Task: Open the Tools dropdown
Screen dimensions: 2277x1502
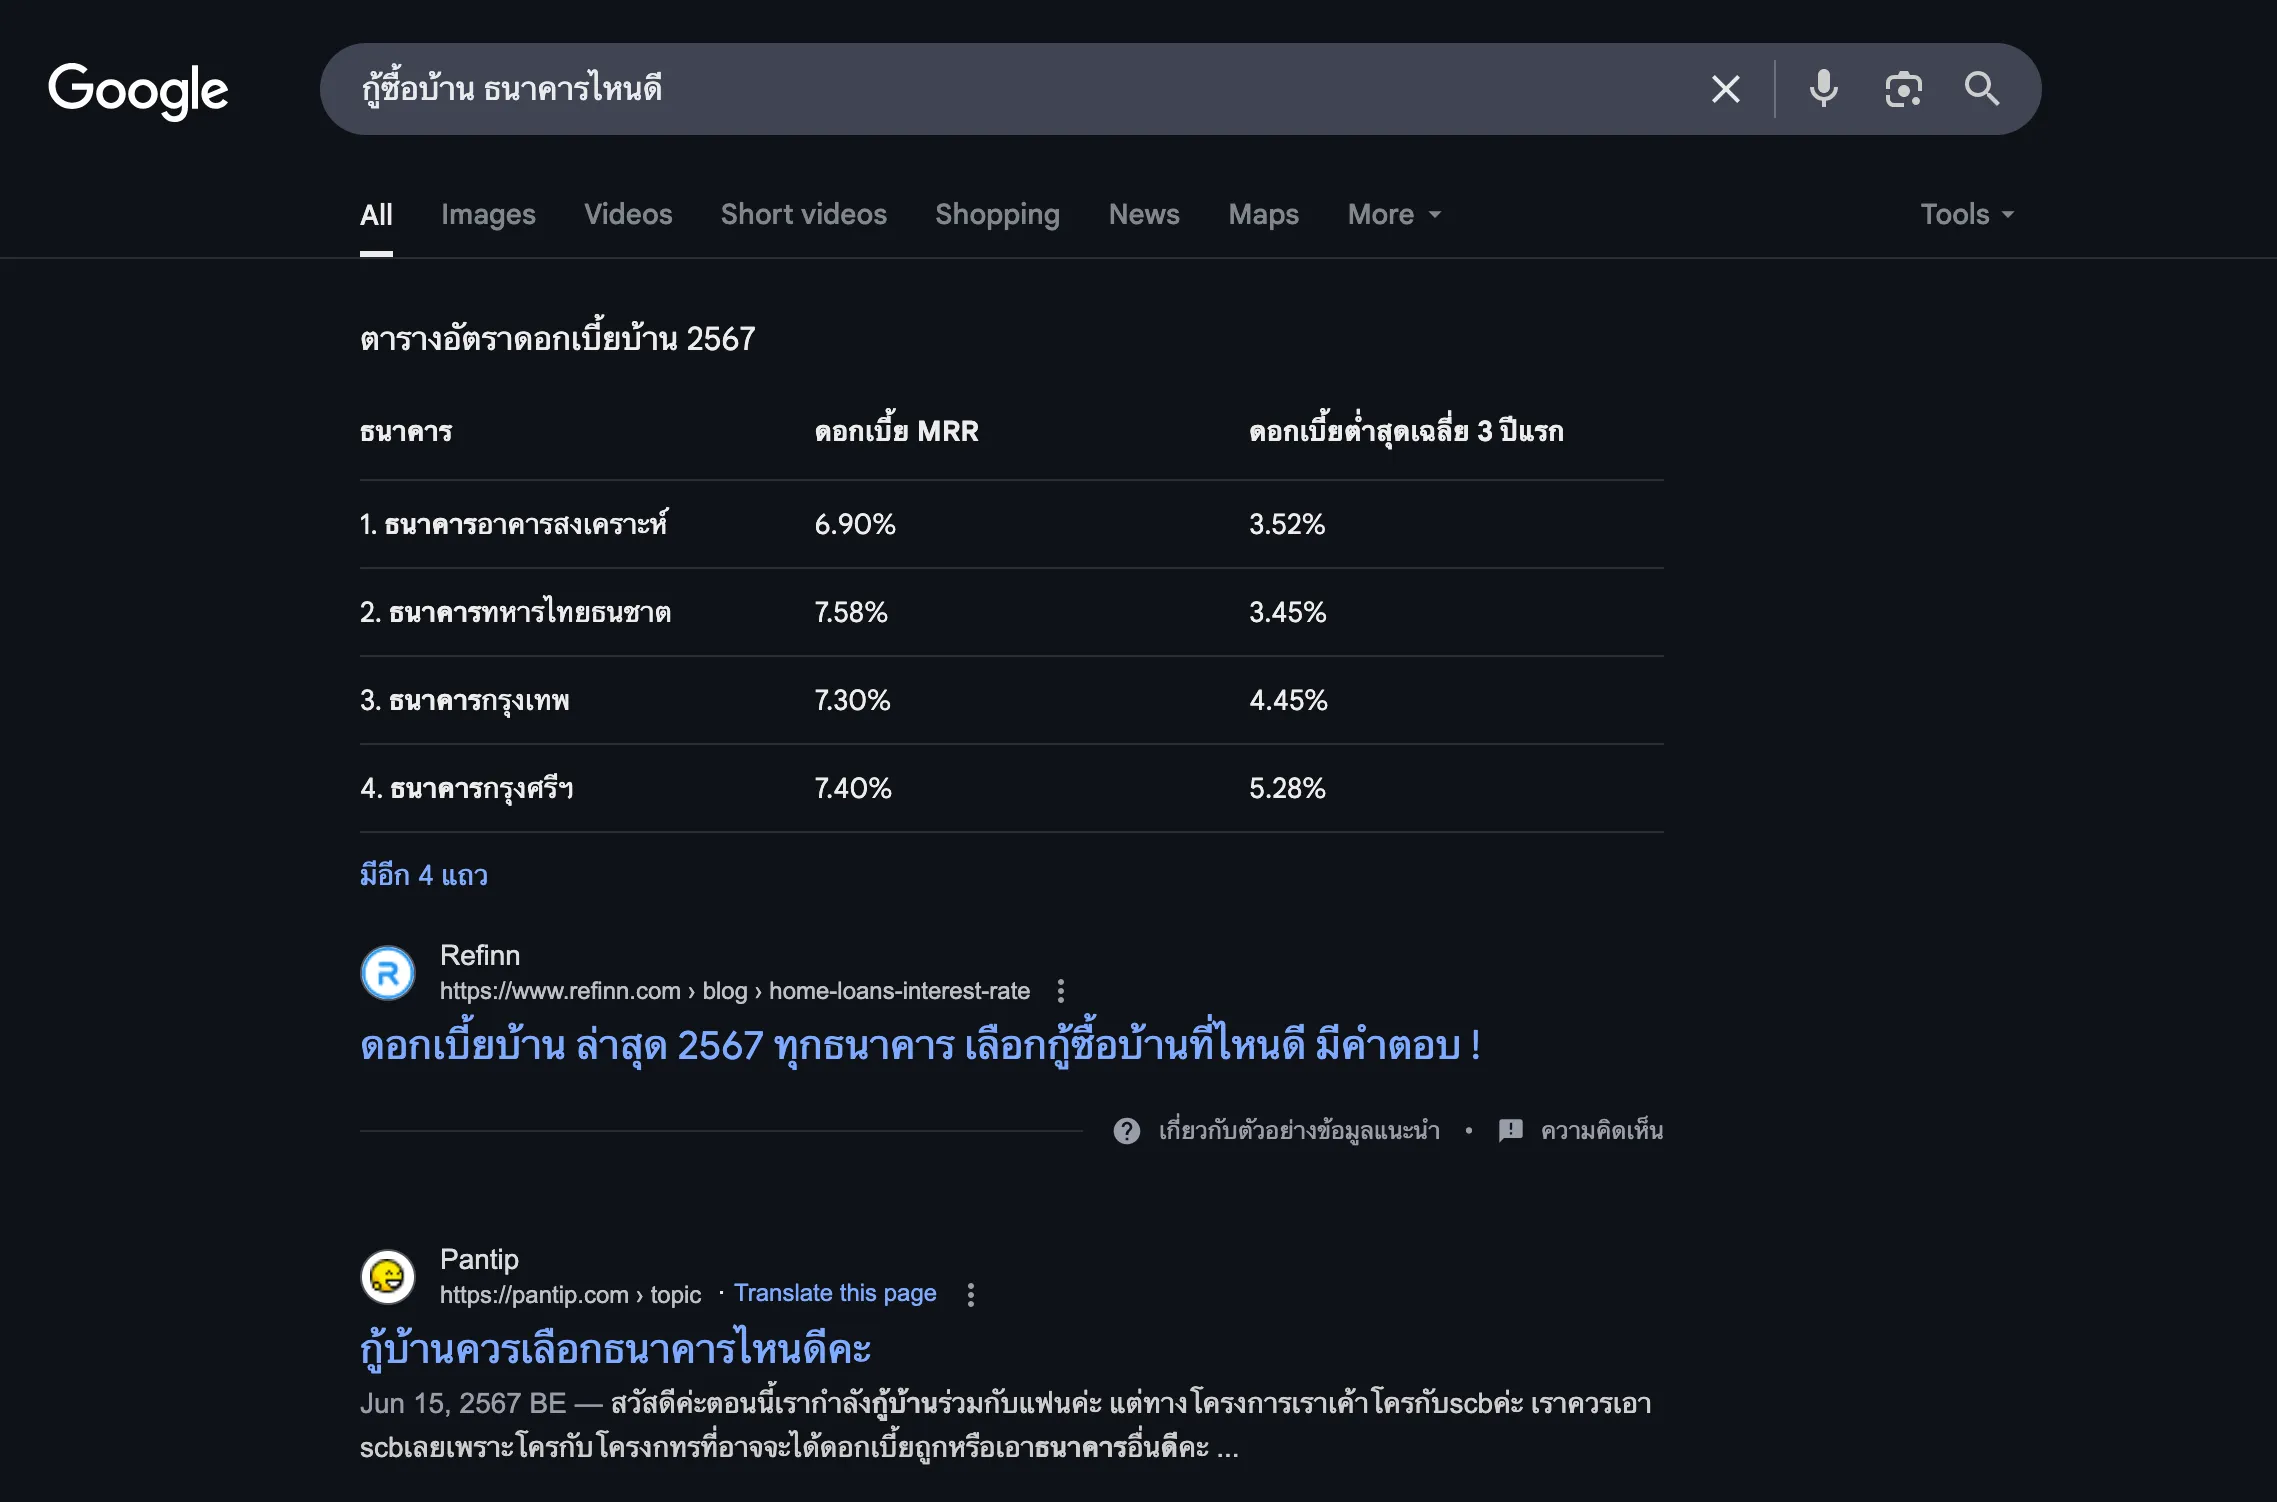Action: point(1967,215)
